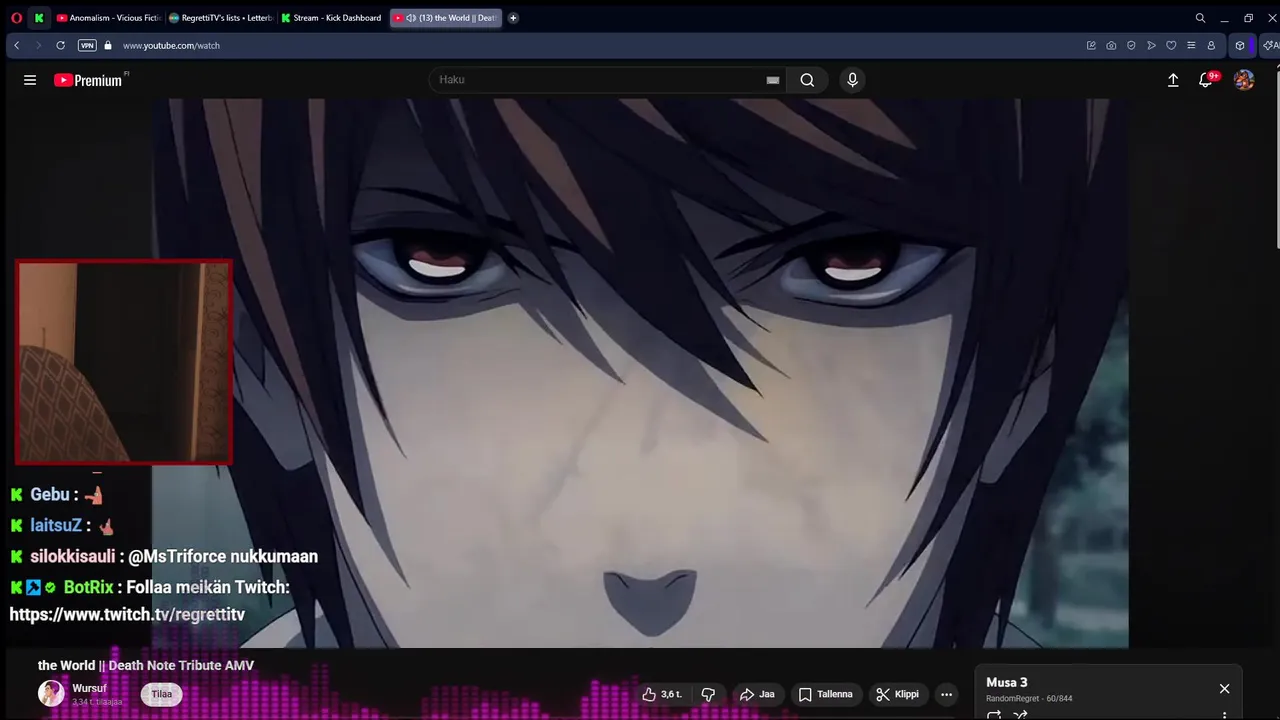Create a clip with Klippi
Image resolution: width=1280 pixels, height=720 pixels.
[898, 694]
